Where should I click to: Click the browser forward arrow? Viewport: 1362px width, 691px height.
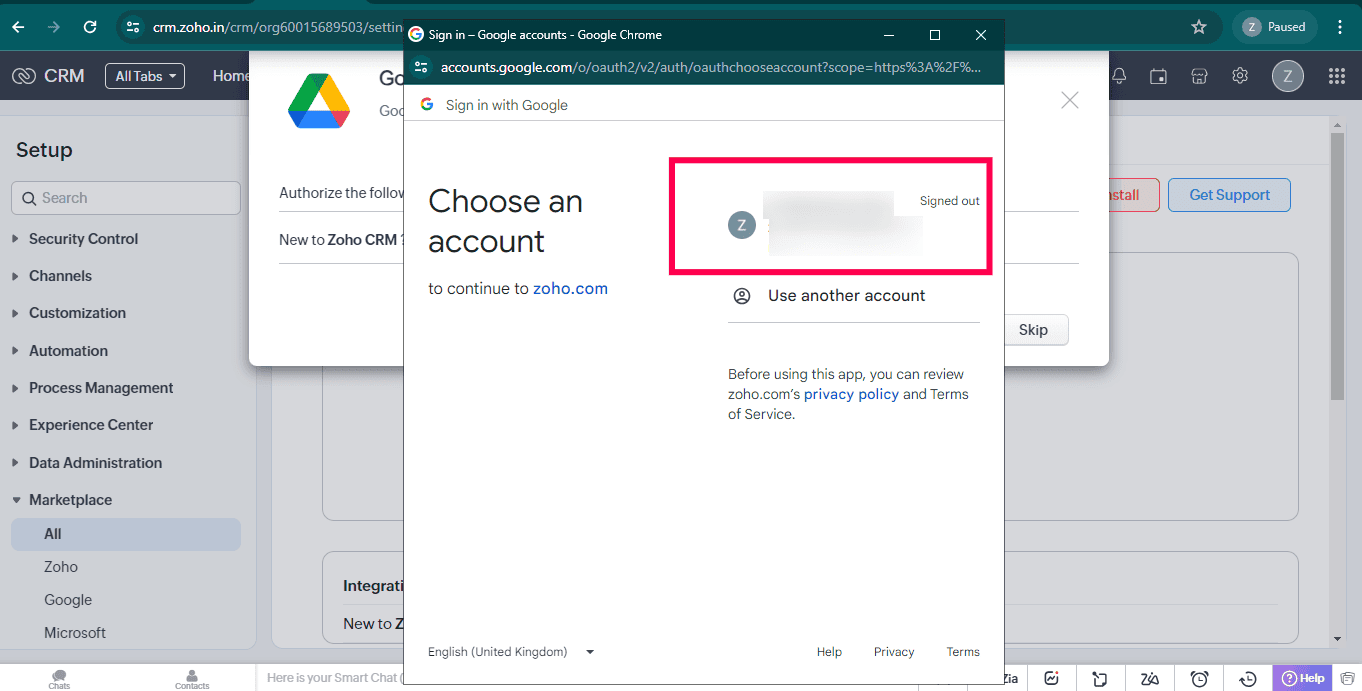coord(54,27)
